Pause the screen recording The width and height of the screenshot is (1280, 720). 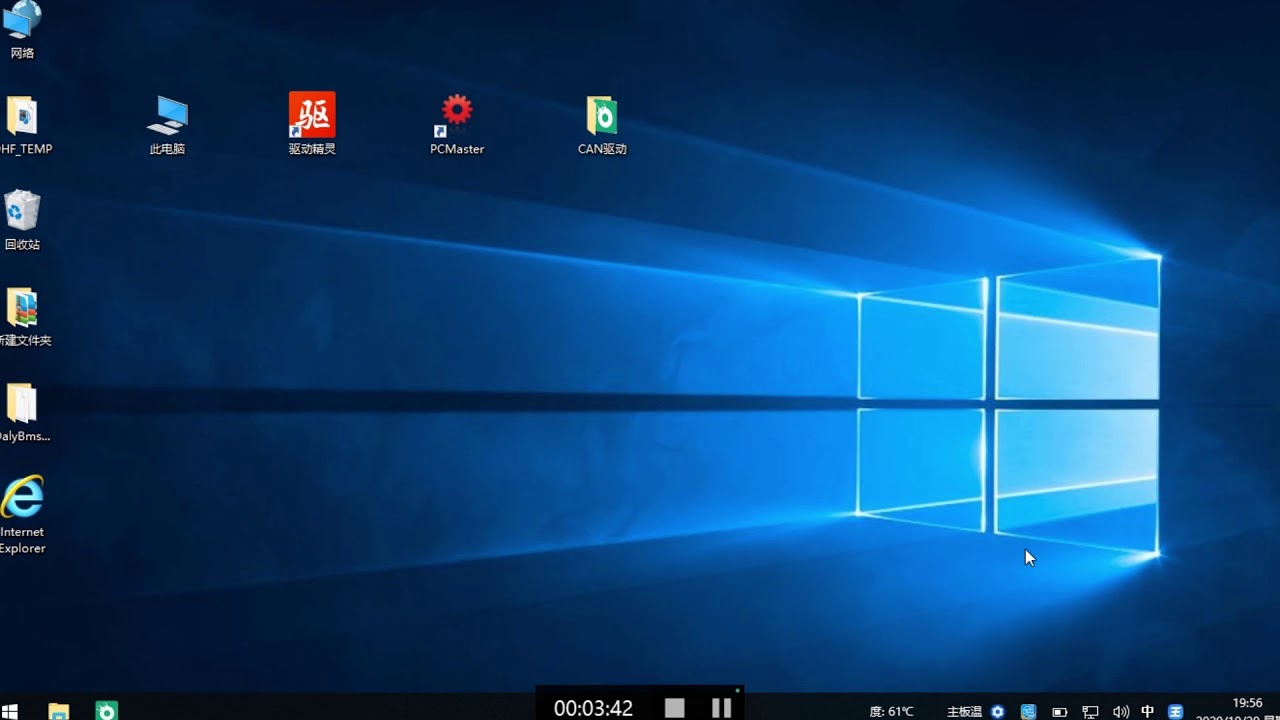click(x=721, y=708)
